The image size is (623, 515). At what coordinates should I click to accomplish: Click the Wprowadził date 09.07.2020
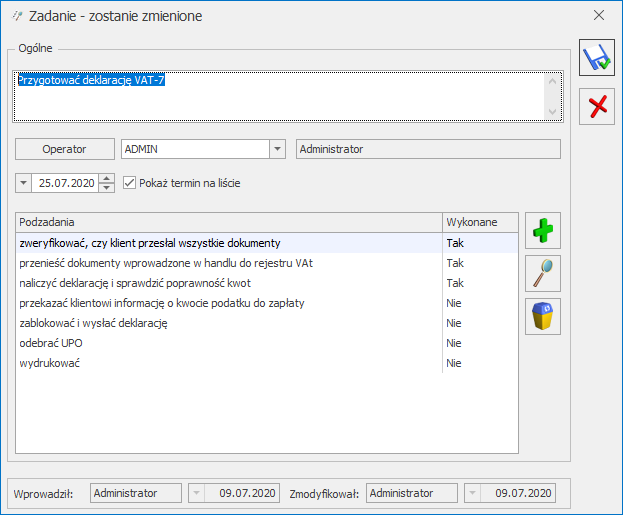click(x=242, y=493)
